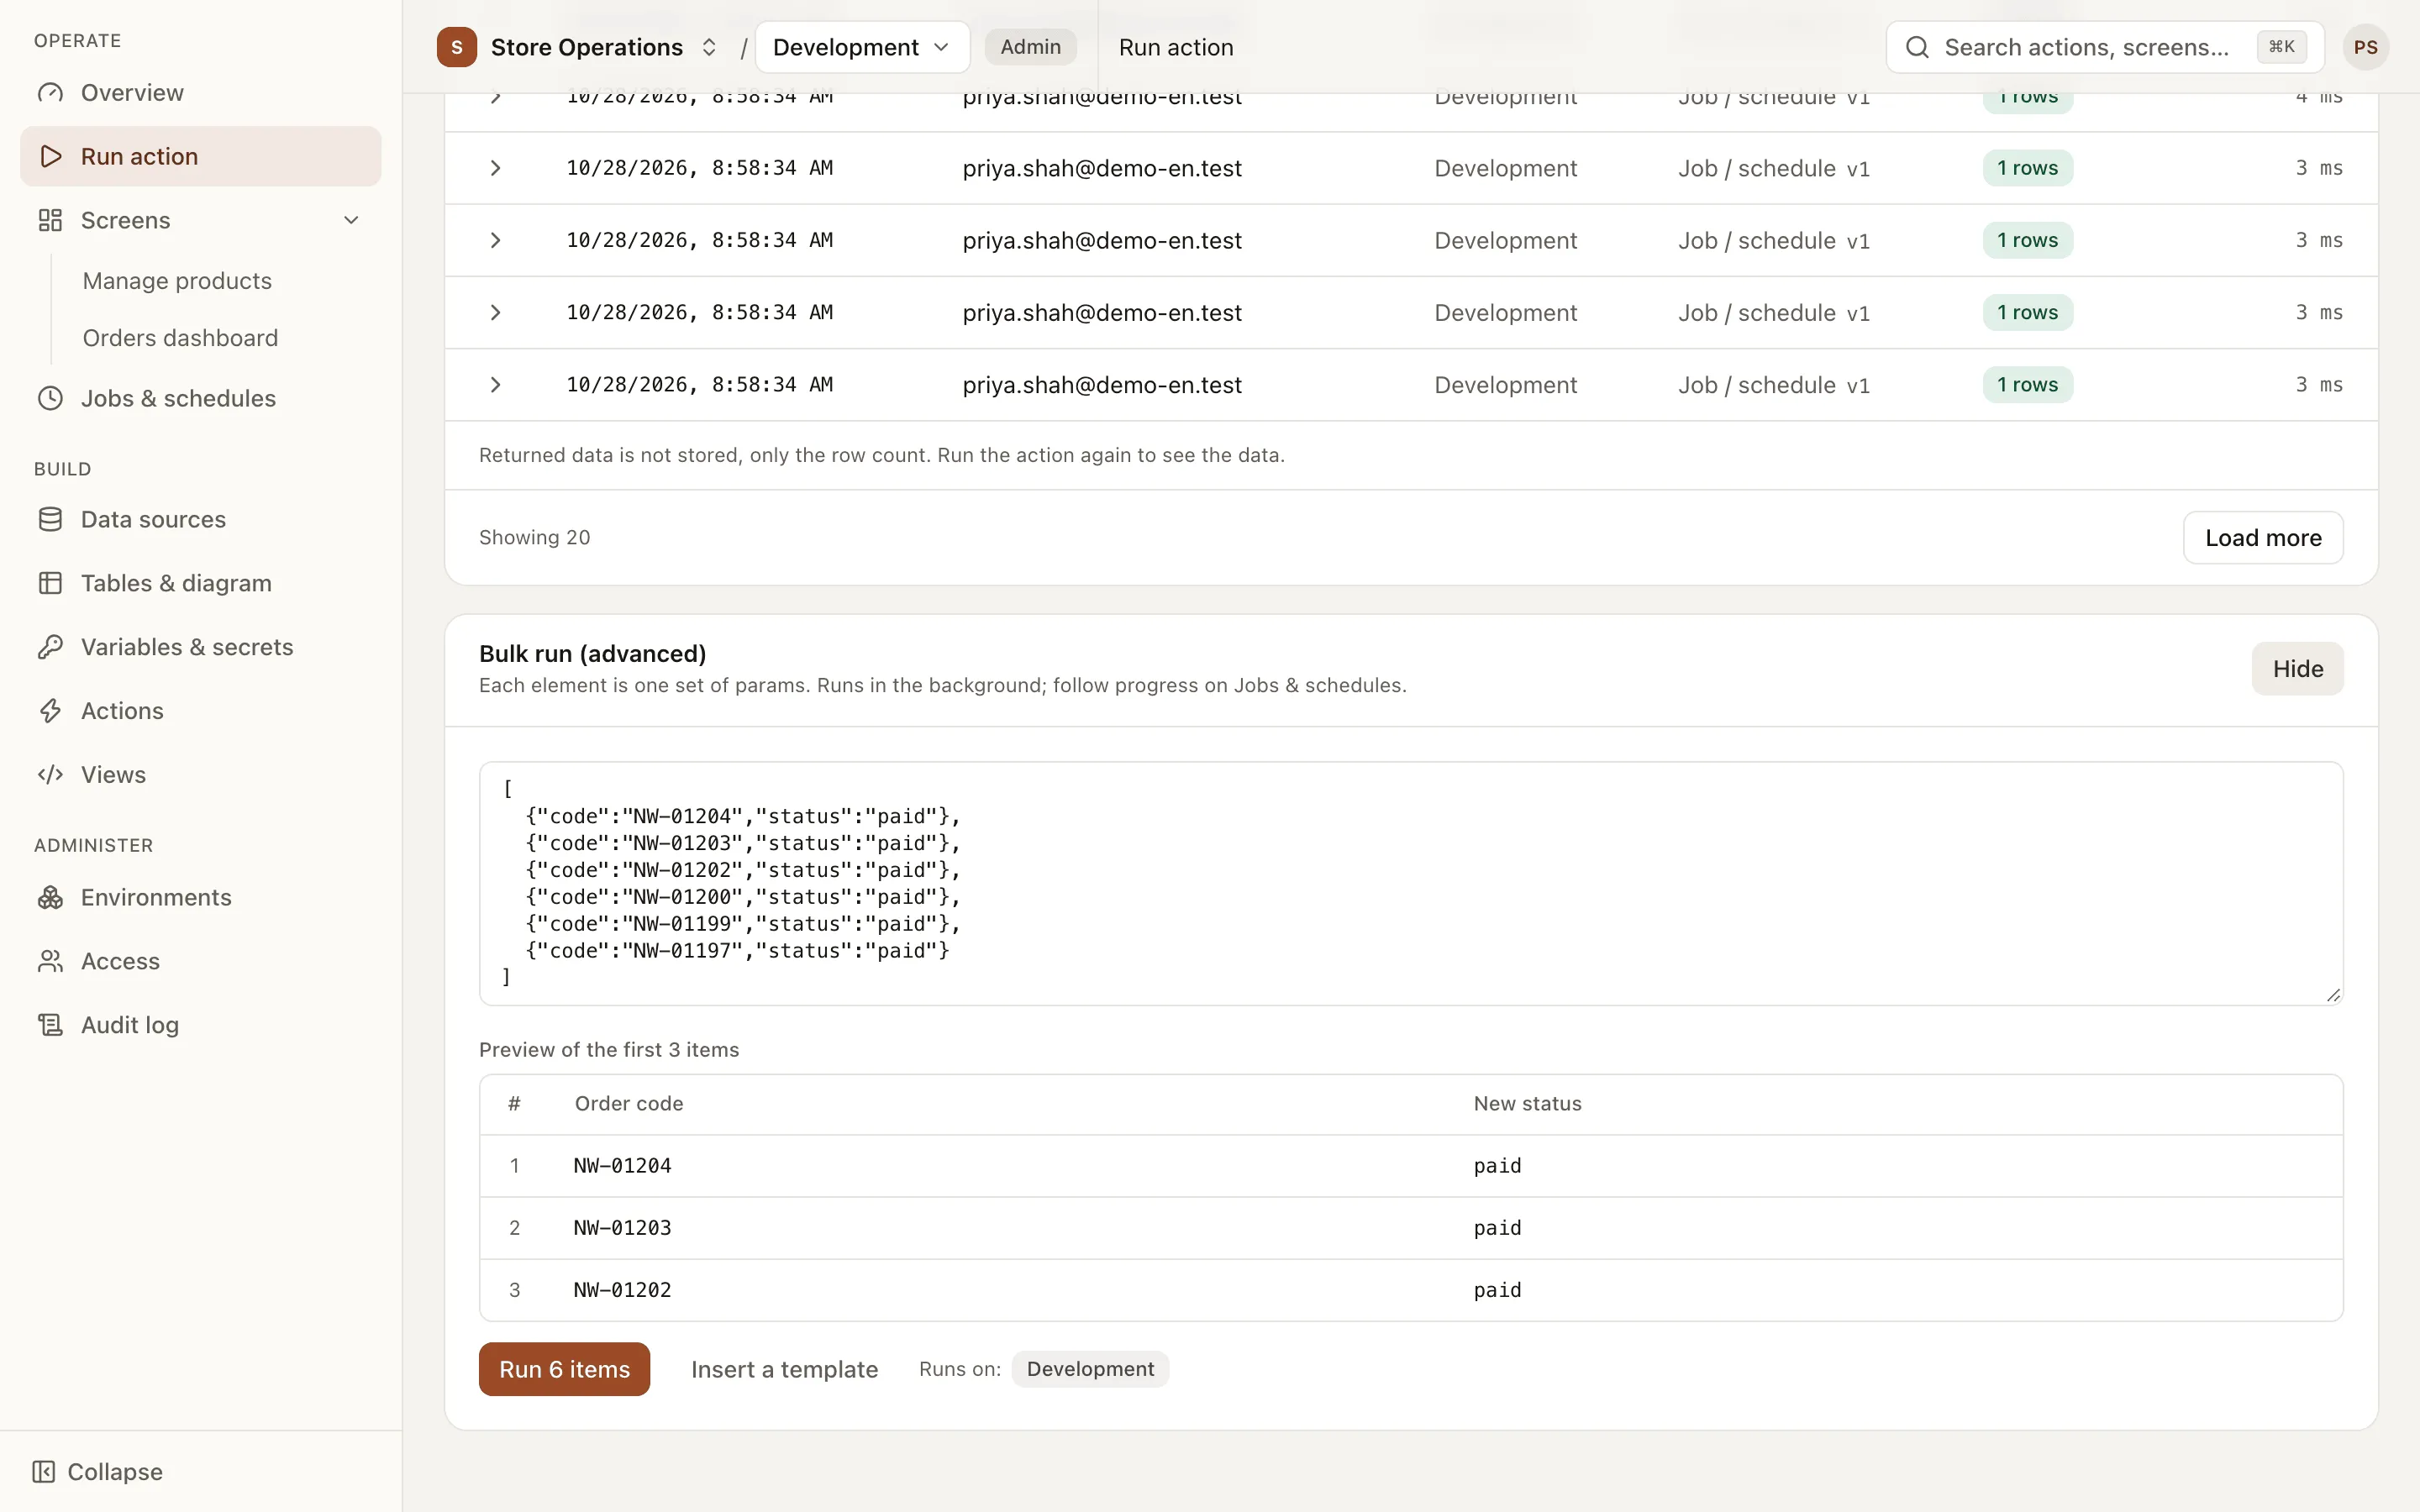2420x1512 pixels.
Task: Open the Jobs & schedules clock icon
Action: (50, 398)
